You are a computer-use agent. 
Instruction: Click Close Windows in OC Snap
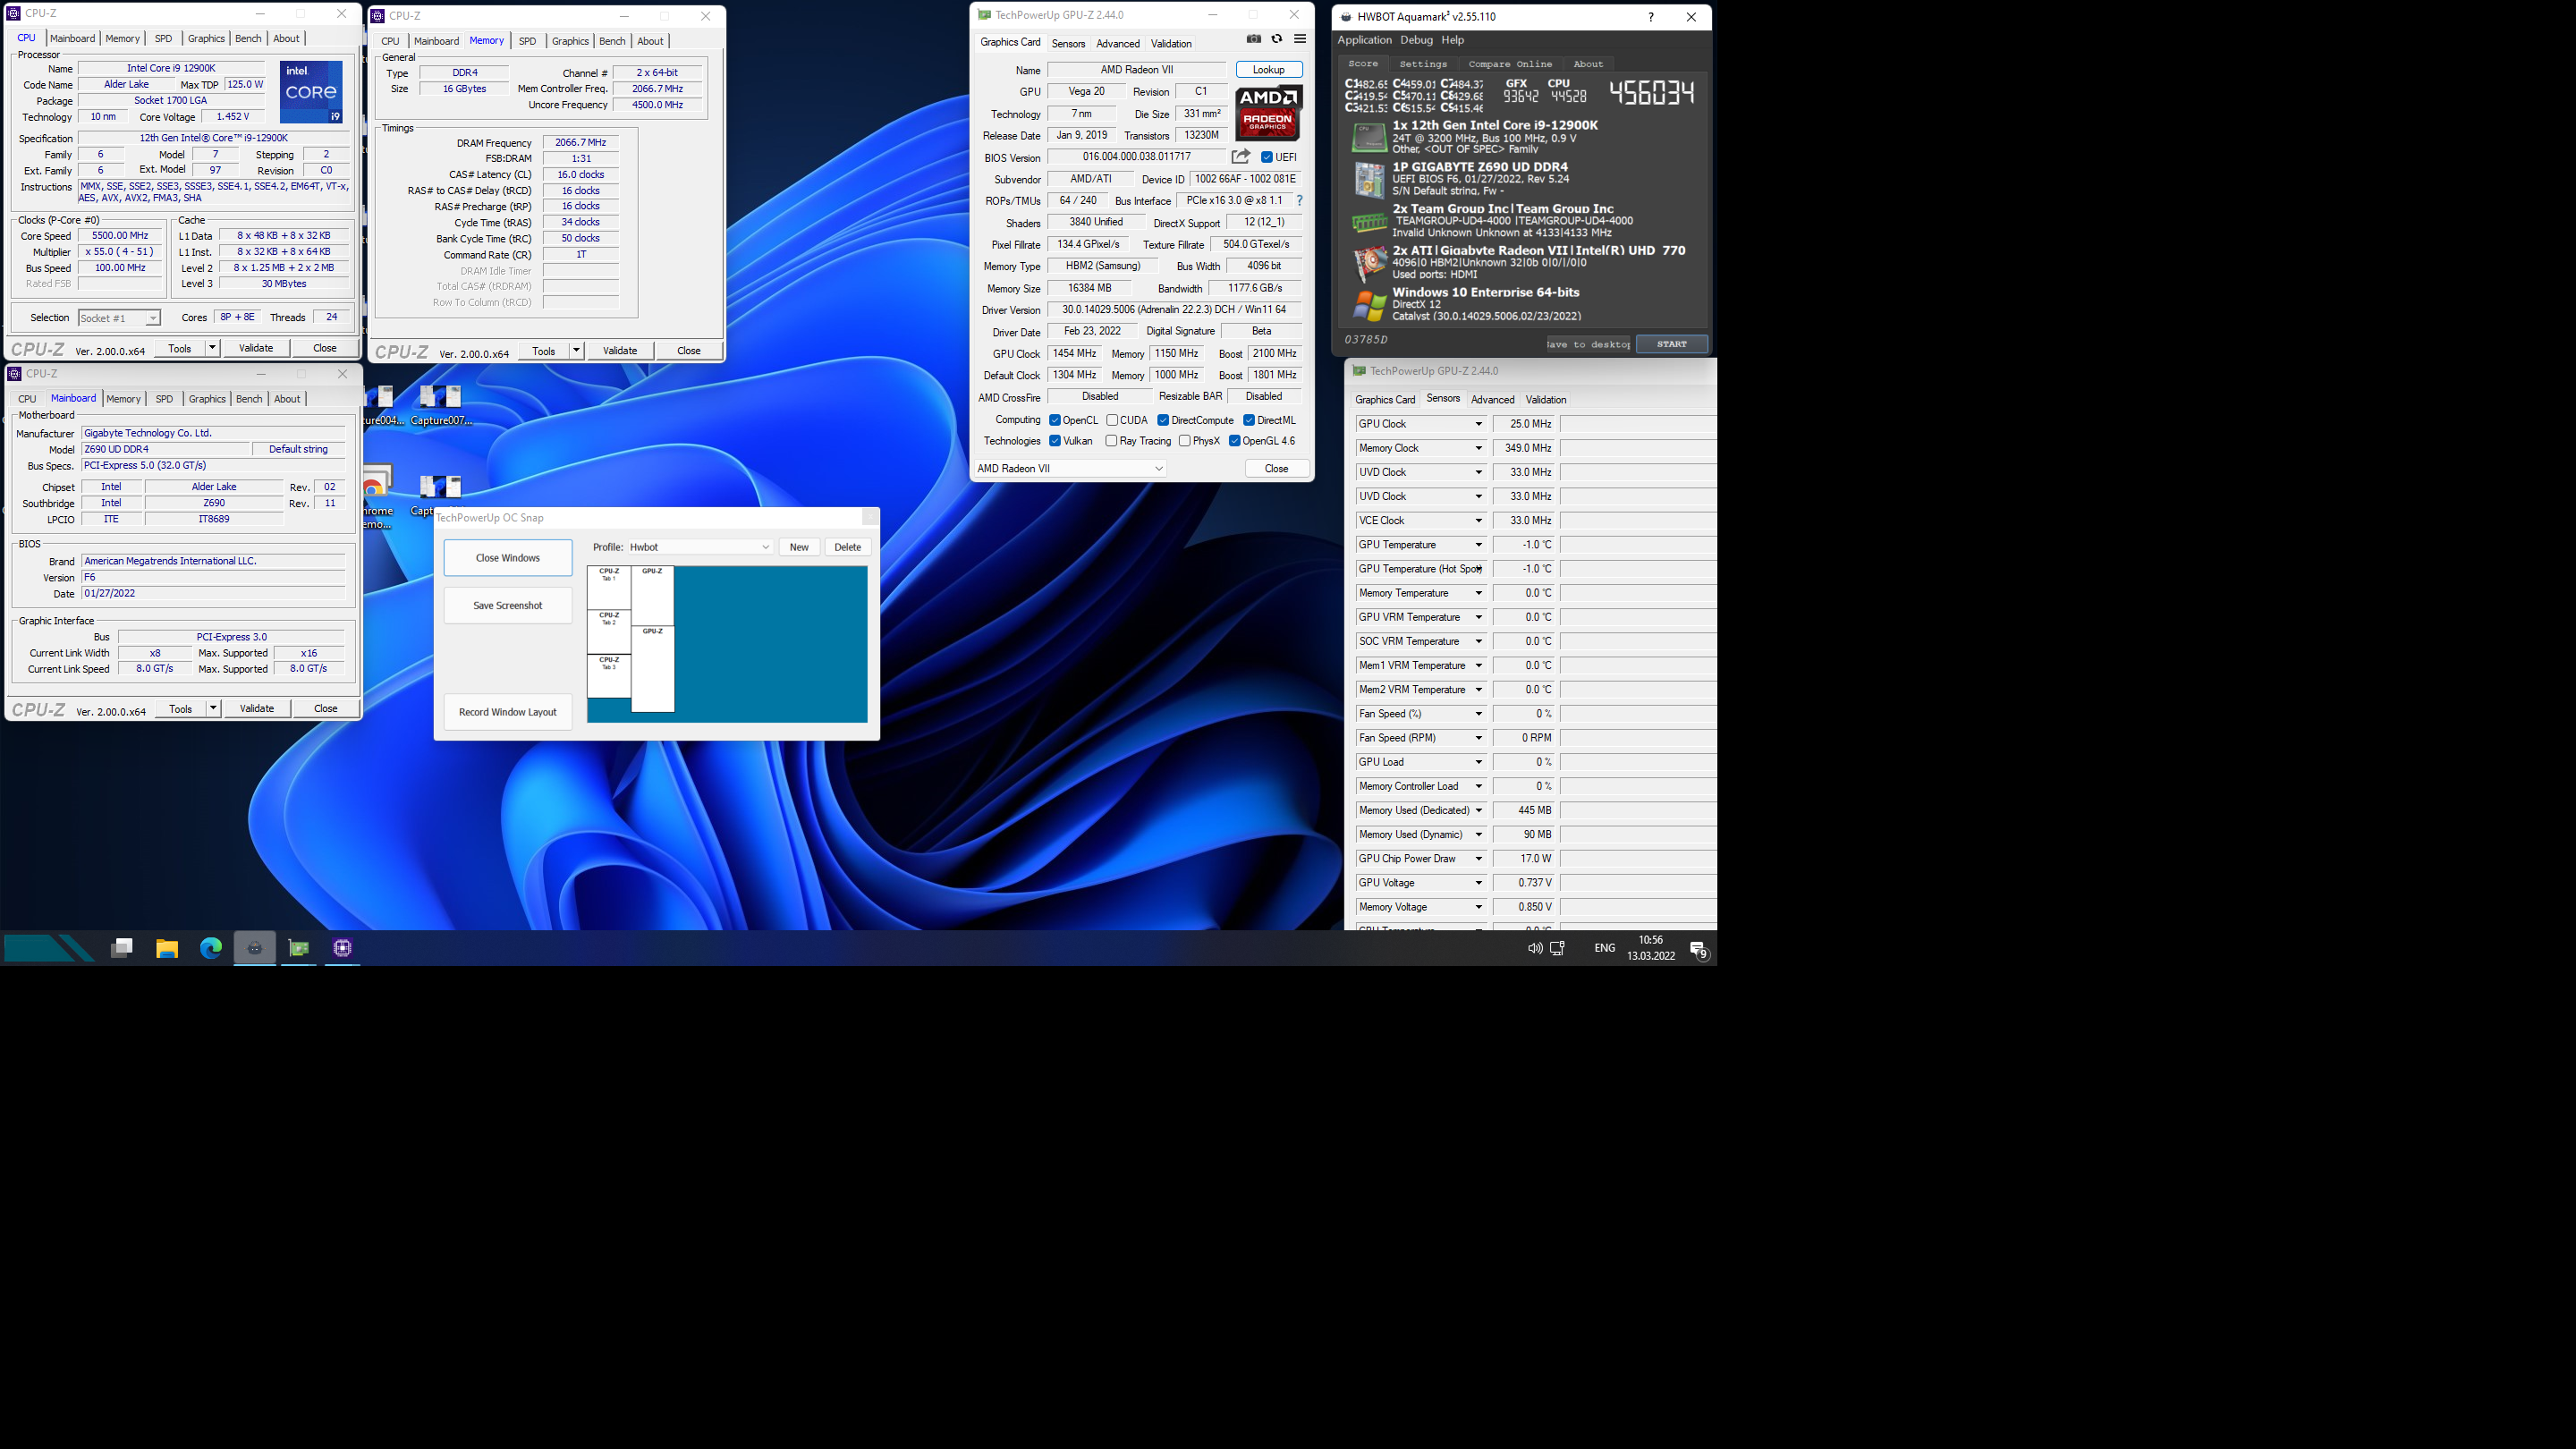pyautogui.click(x=508, y=558)
